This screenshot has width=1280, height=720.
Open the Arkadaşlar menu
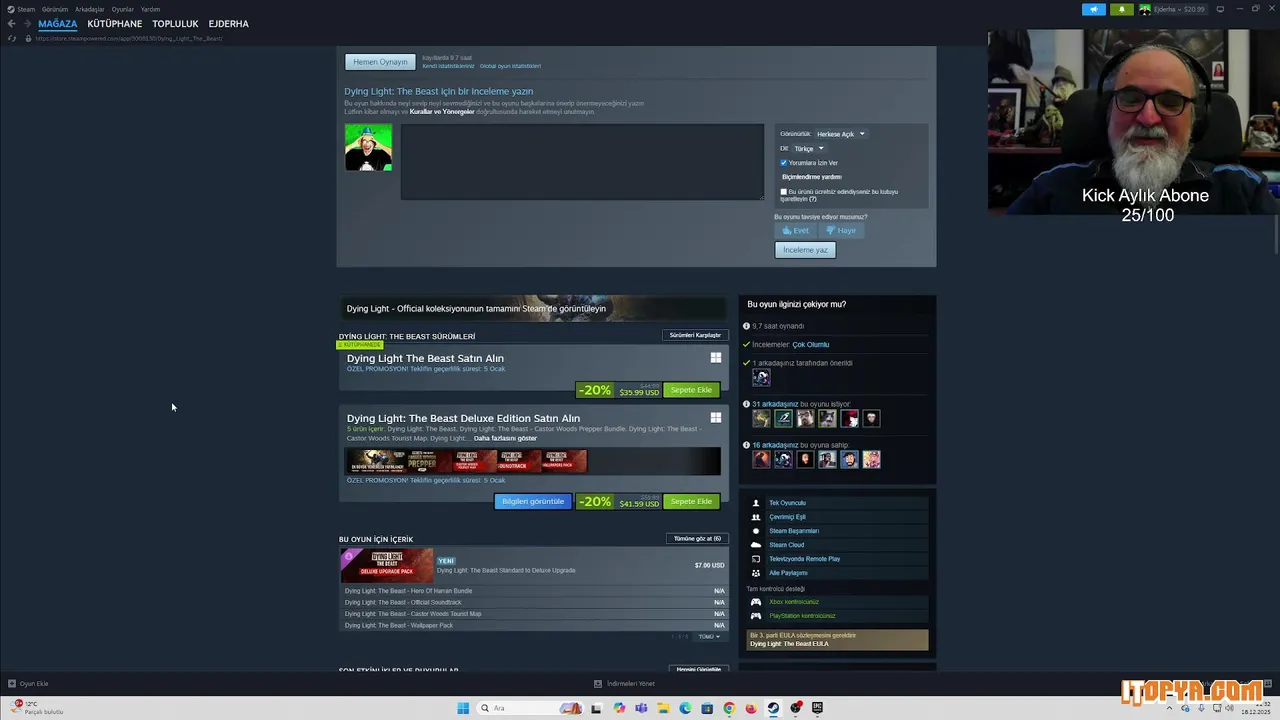click(x=90, y=9)
